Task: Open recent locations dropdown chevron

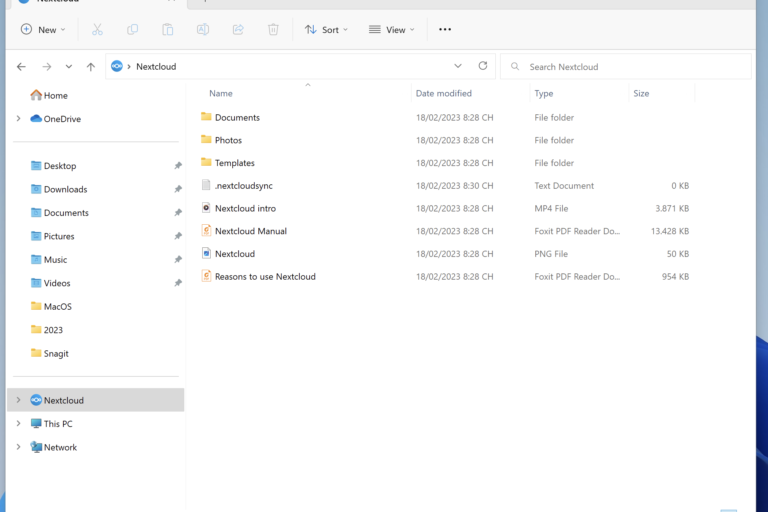Action: tap(69, 67)
